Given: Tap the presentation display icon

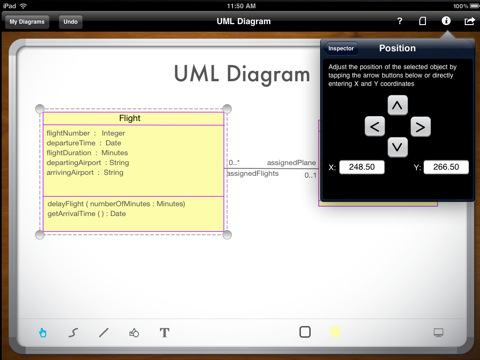Looking at the screenshot, I should coord(438,332).
